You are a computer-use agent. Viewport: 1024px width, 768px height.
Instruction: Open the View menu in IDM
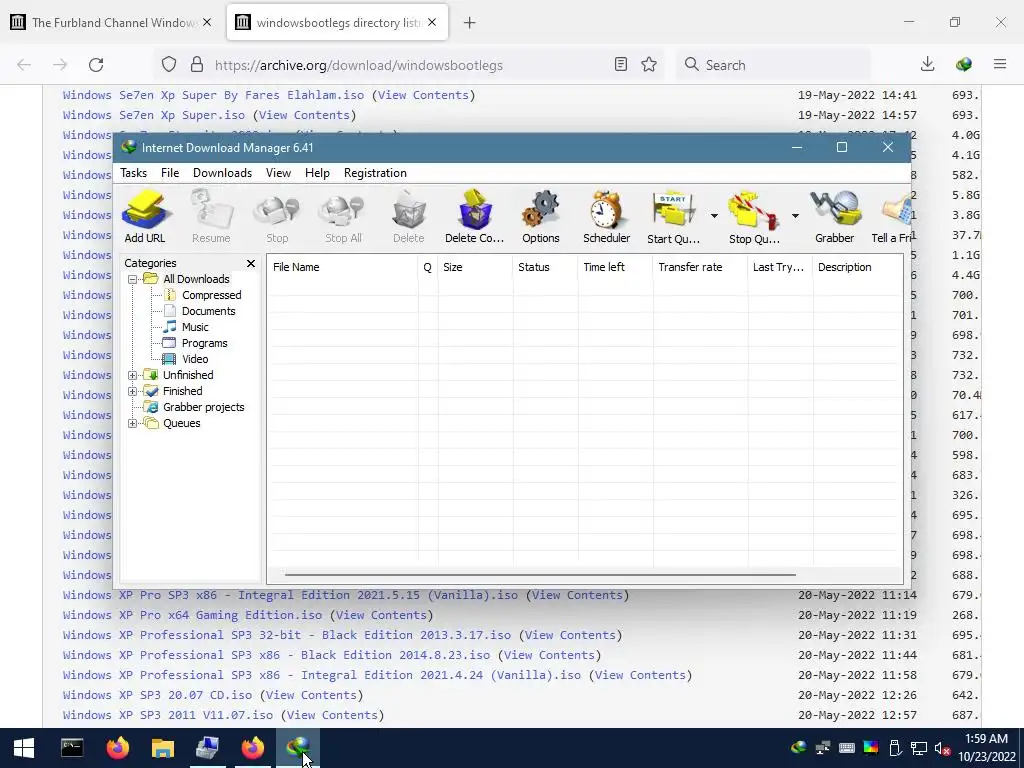[278, 173]
